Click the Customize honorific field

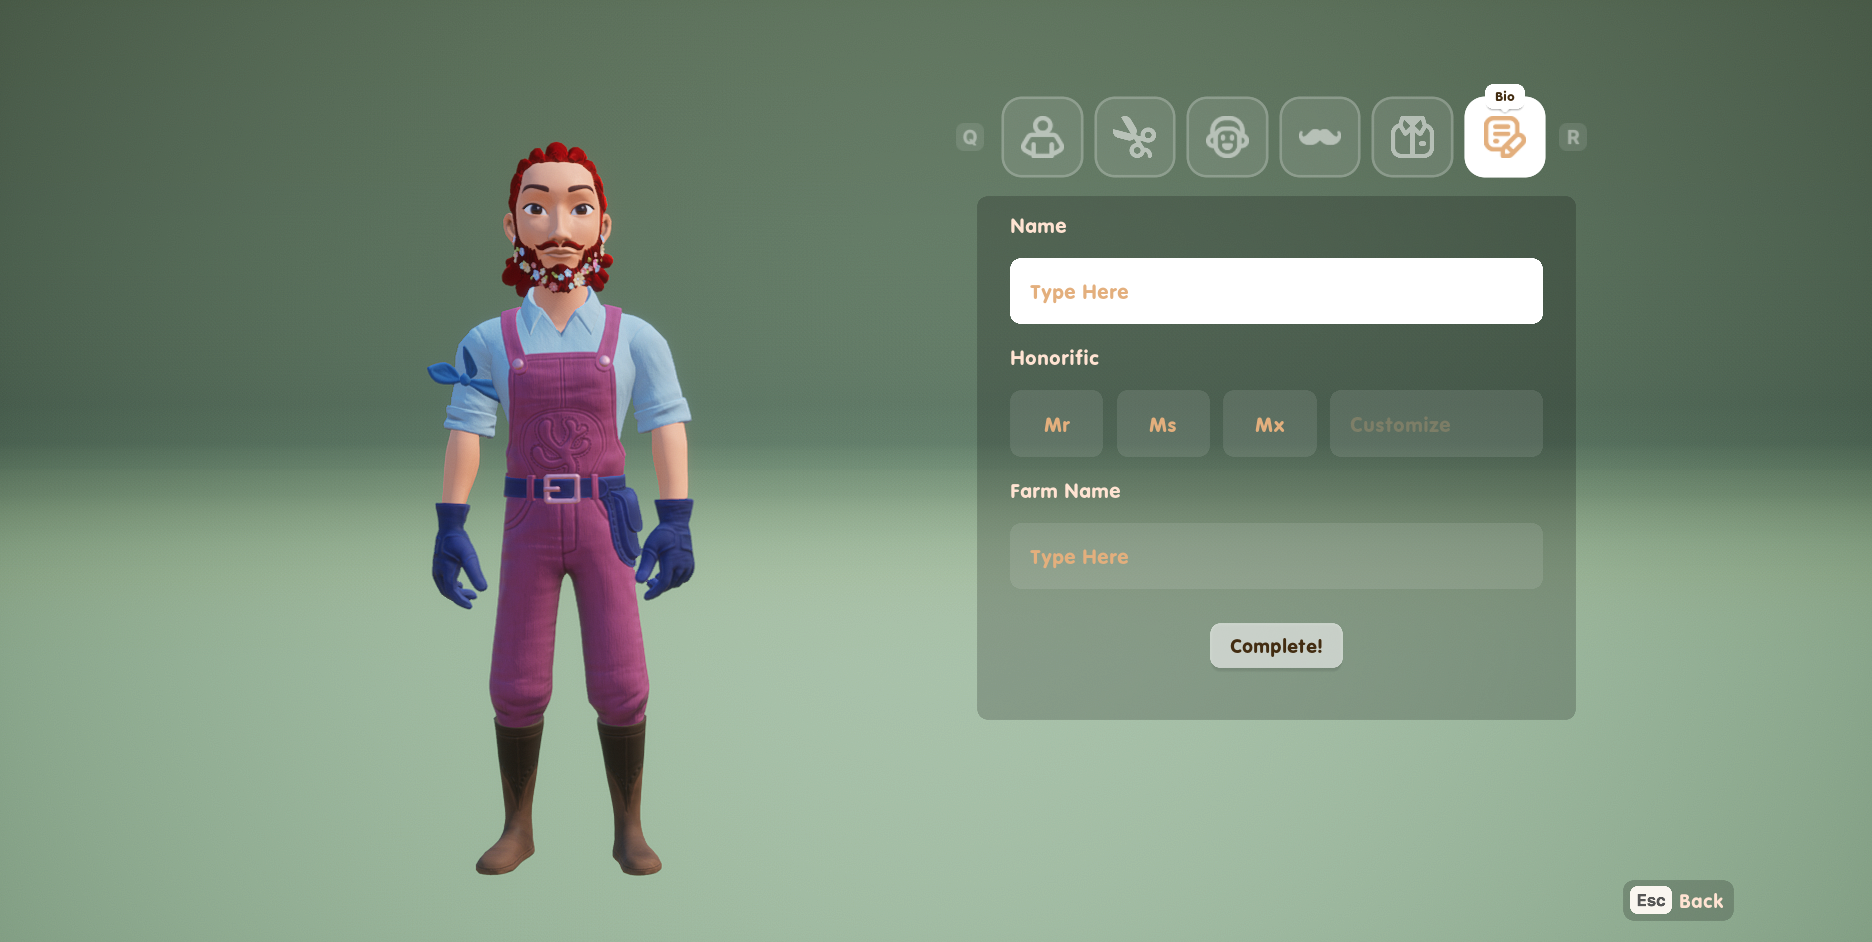(x=1435, y=424)
